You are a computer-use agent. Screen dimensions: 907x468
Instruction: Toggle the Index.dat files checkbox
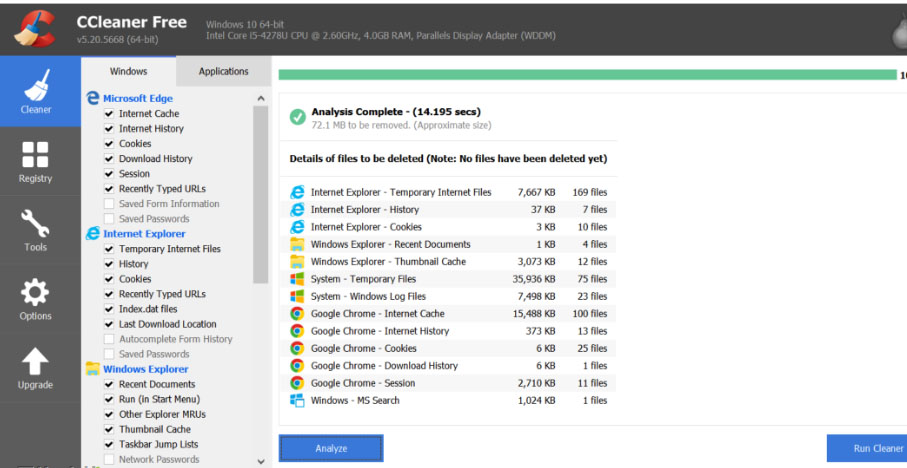point(109,309)
